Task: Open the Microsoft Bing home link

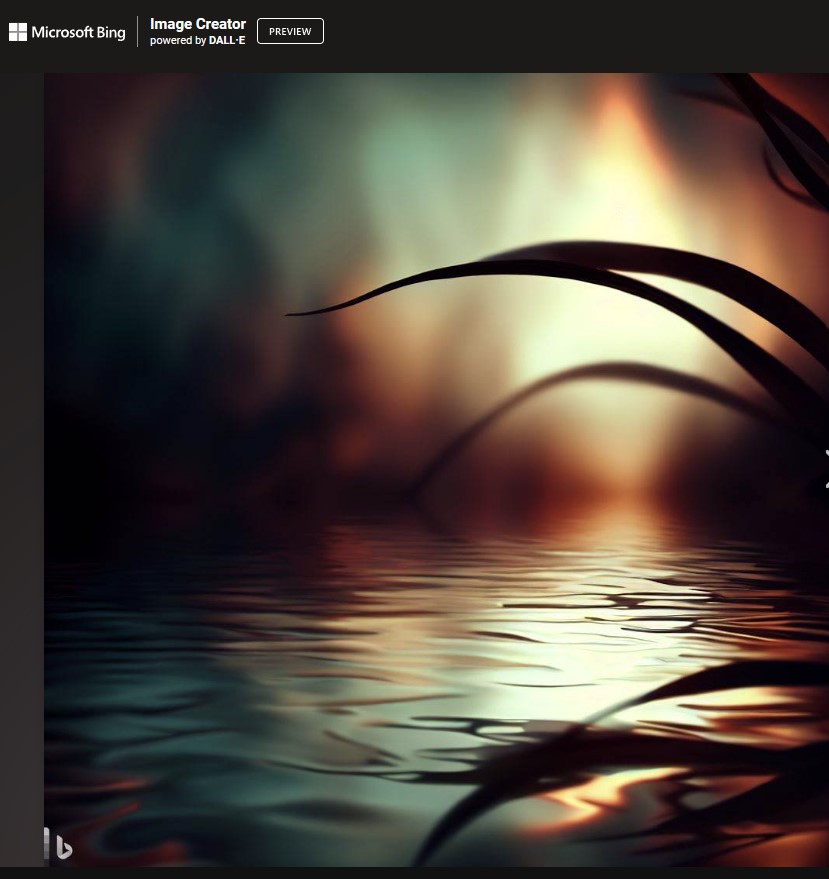Action: point(78,32)
